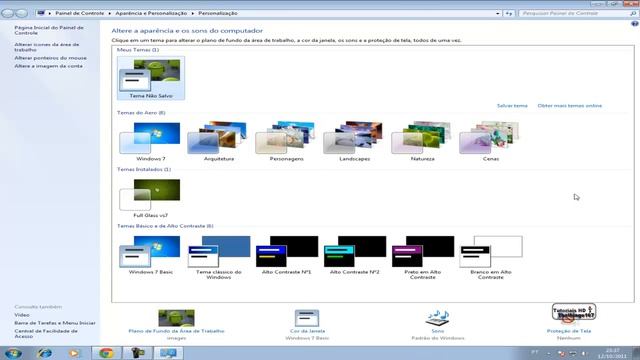Open the Sons settings icon
Image resolution: width=640 pixels, height=360 pixels.
point(438,318)
